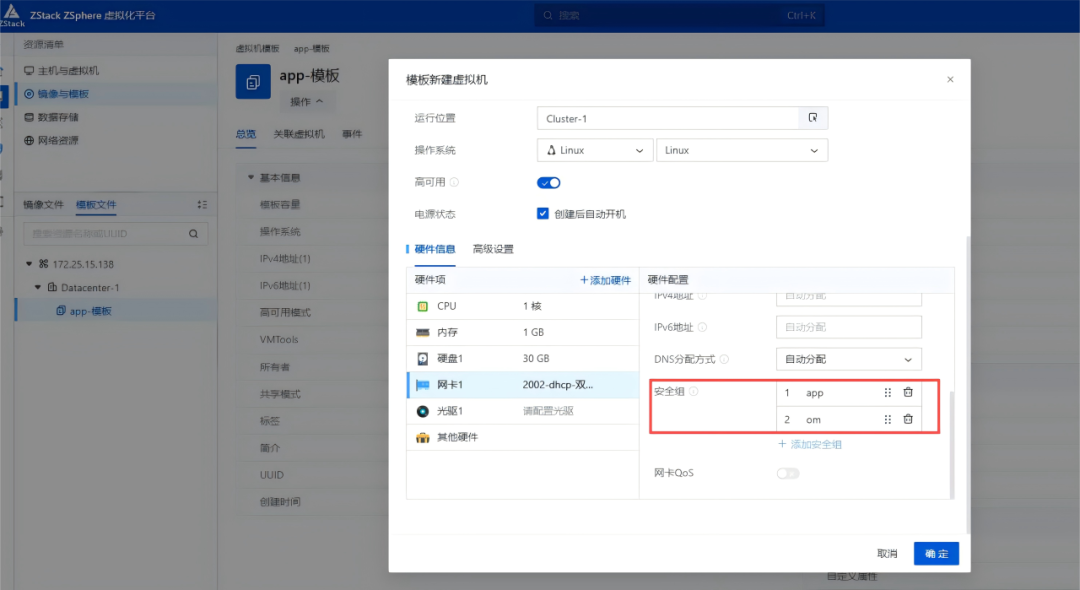Open the DNS分配方式 dropdown

(x=848, y=358)
